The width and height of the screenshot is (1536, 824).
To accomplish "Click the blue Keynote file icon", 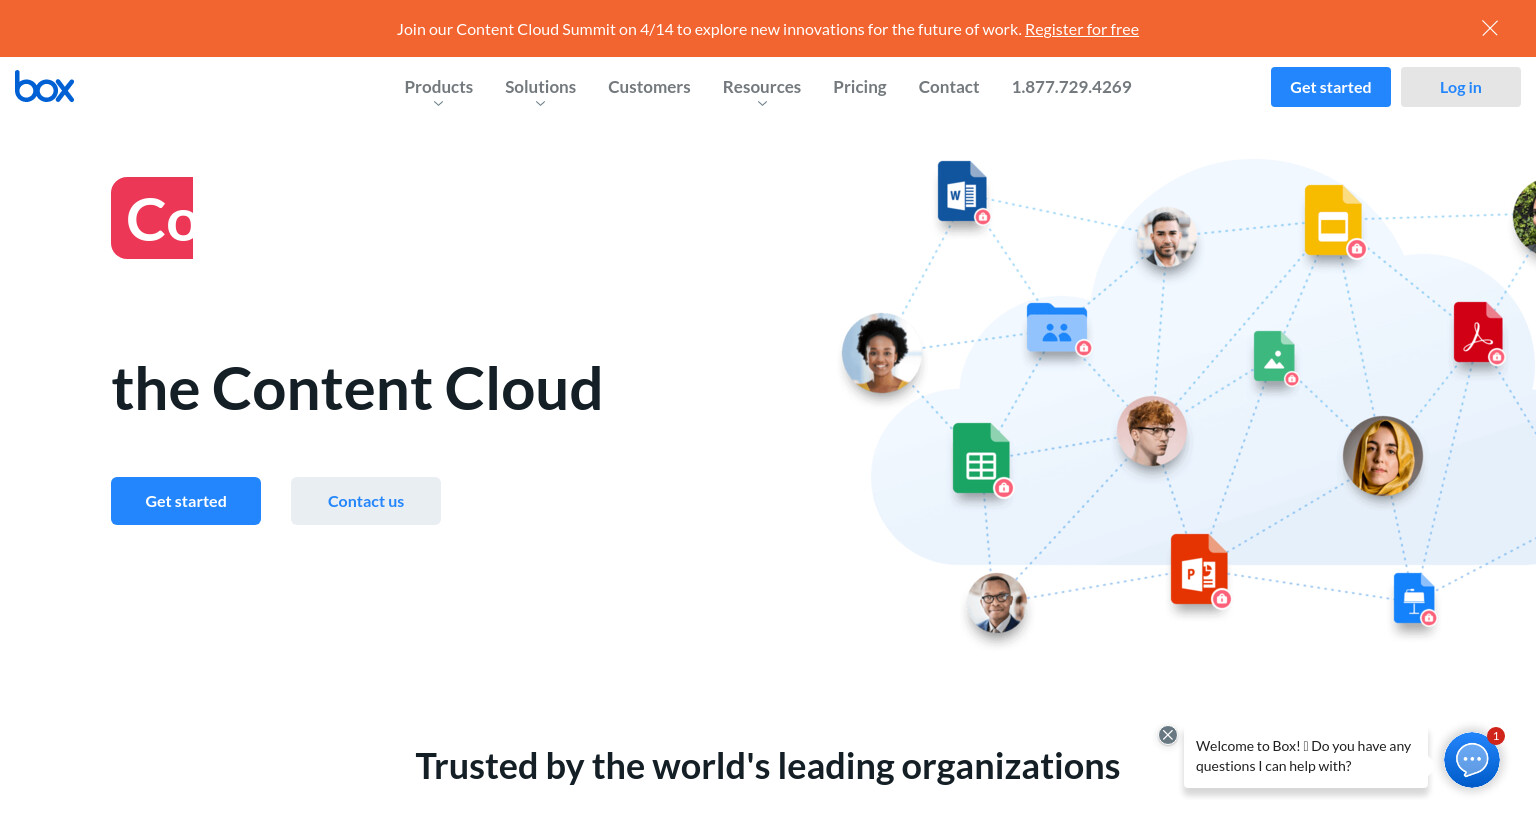I will pos(1414,599).
